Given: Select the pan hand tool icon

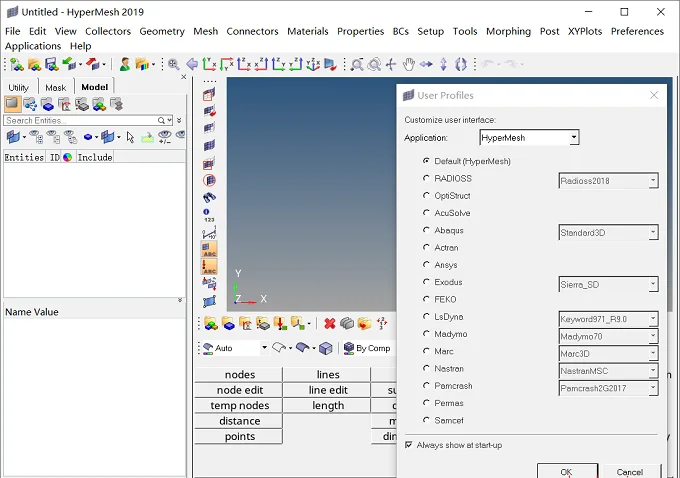Looking at the screenshot, I should (409, 65).
